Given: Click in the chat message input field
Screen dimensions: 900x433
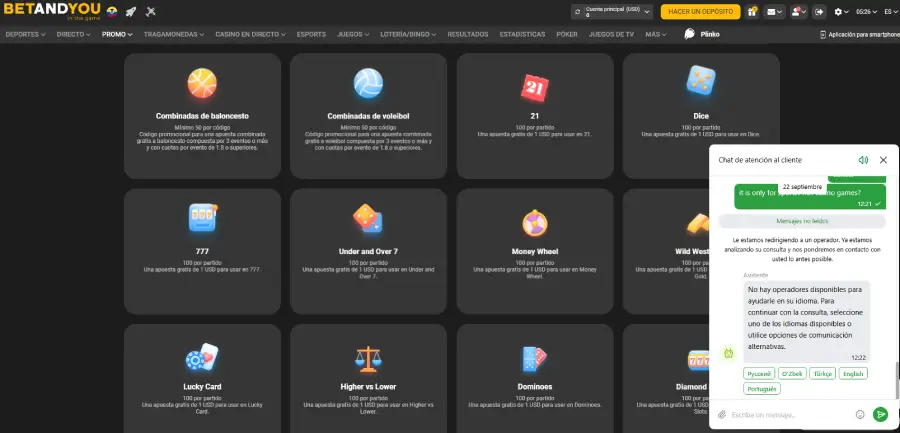Looking at the screenshot, I should pos(791,414).
